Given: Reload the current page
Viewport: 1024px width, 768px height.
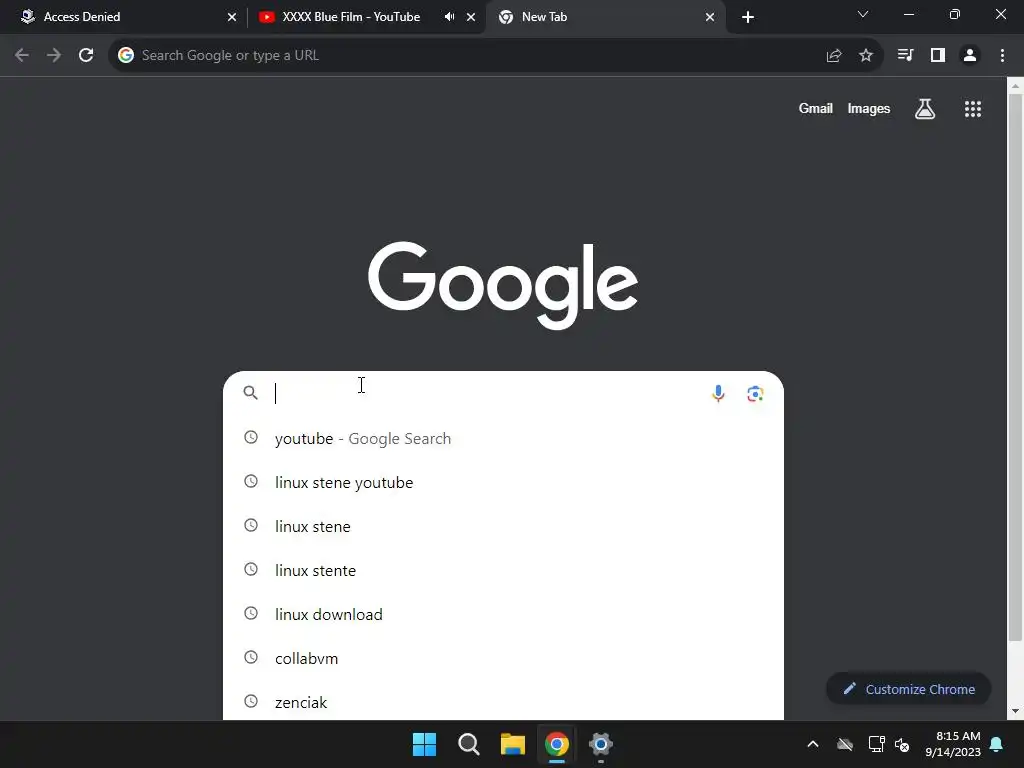Looking at the screenshot, I should point(86,56).
